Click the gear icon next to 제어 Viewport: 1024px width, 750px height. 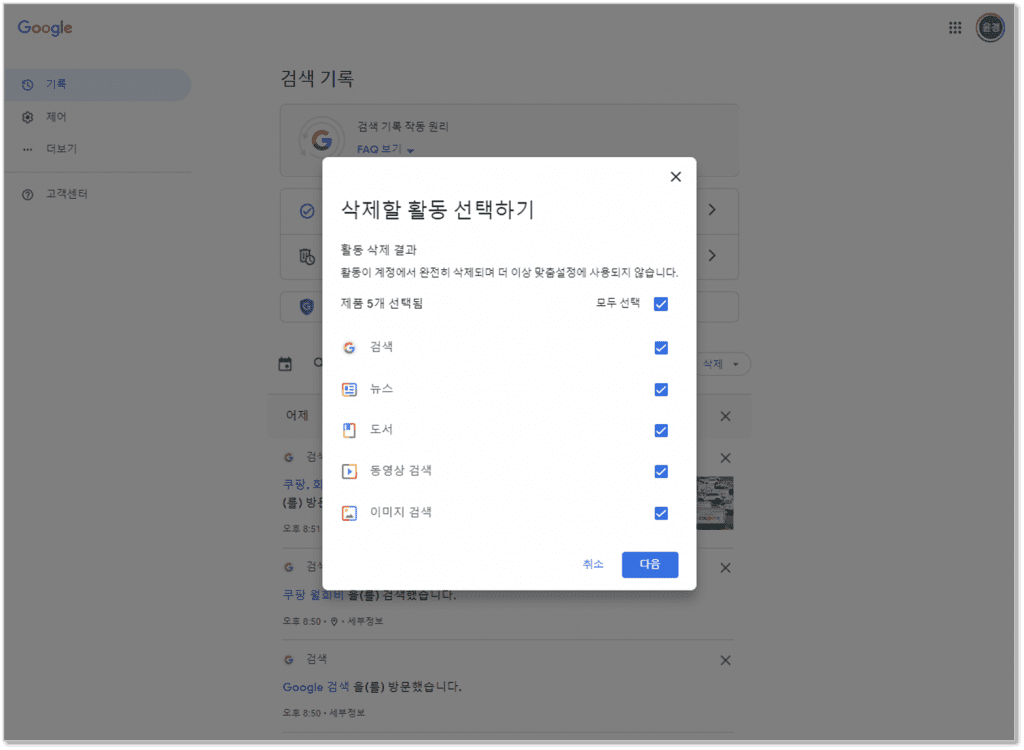coord(27,118)
